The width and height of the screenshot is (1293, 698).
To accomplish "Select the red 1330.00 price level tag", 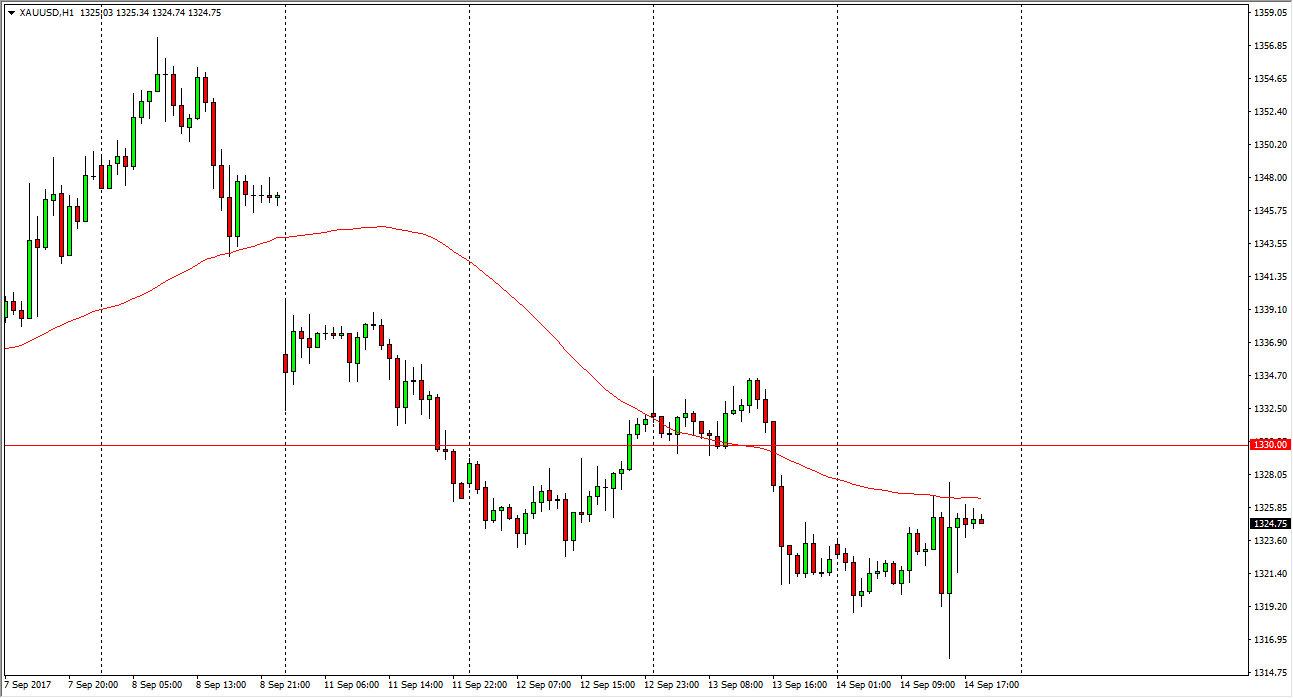I will click(1270, 444).
